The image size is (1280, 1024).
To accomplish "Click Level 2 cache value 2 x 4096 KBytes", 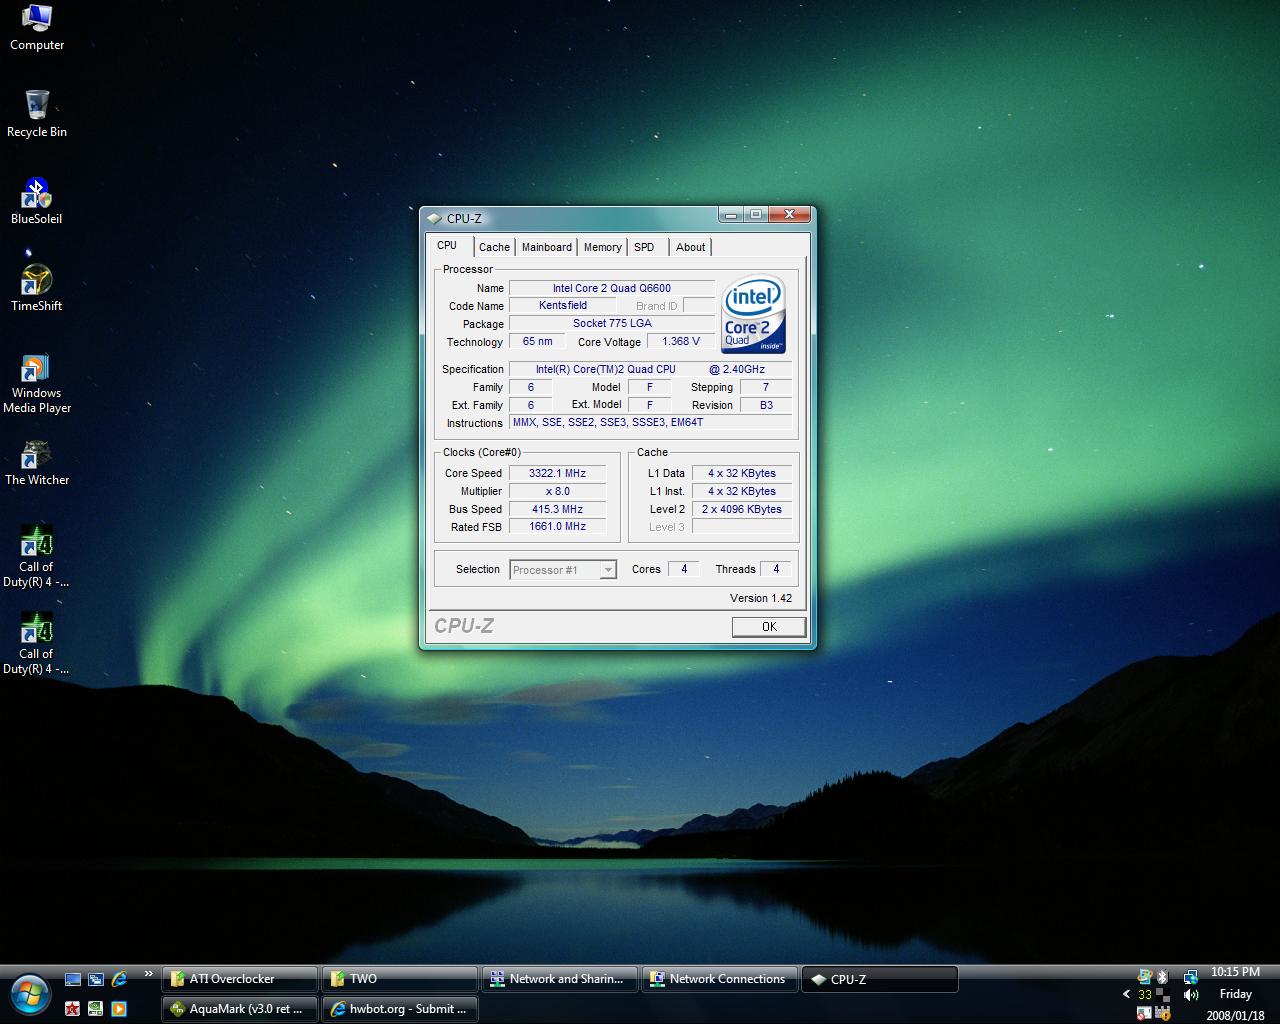I will (742, 509).
